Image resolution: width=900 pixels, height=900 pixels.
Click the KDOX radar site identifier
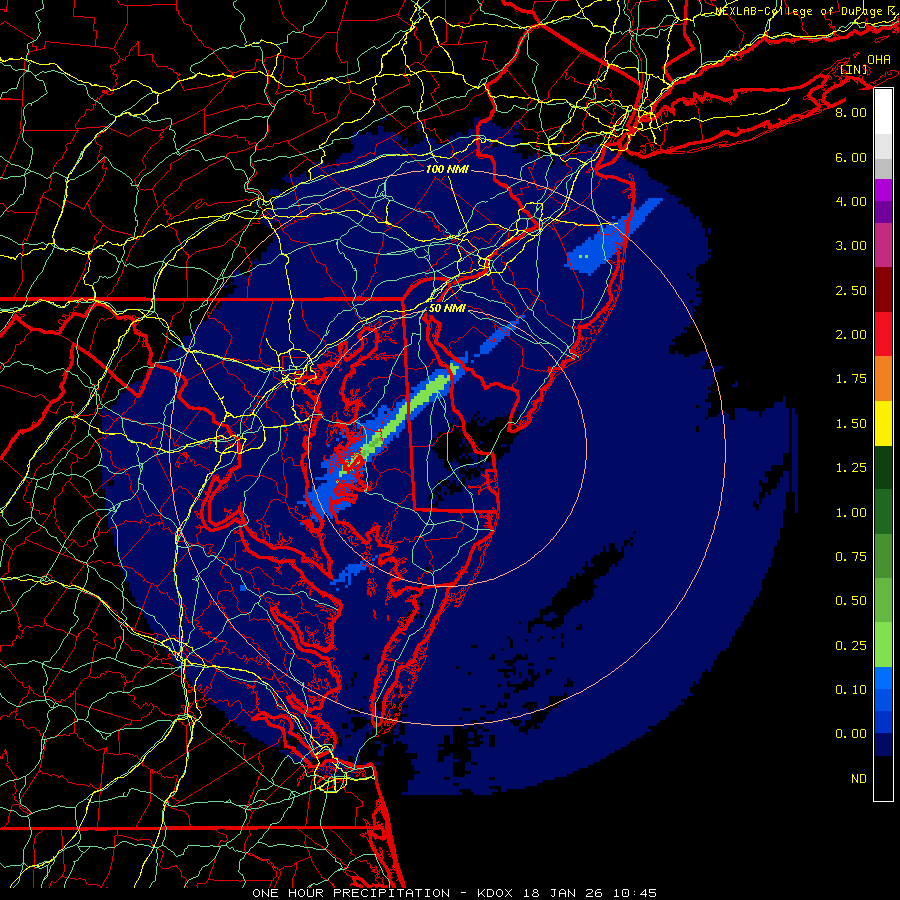click(x=496, y=893)
